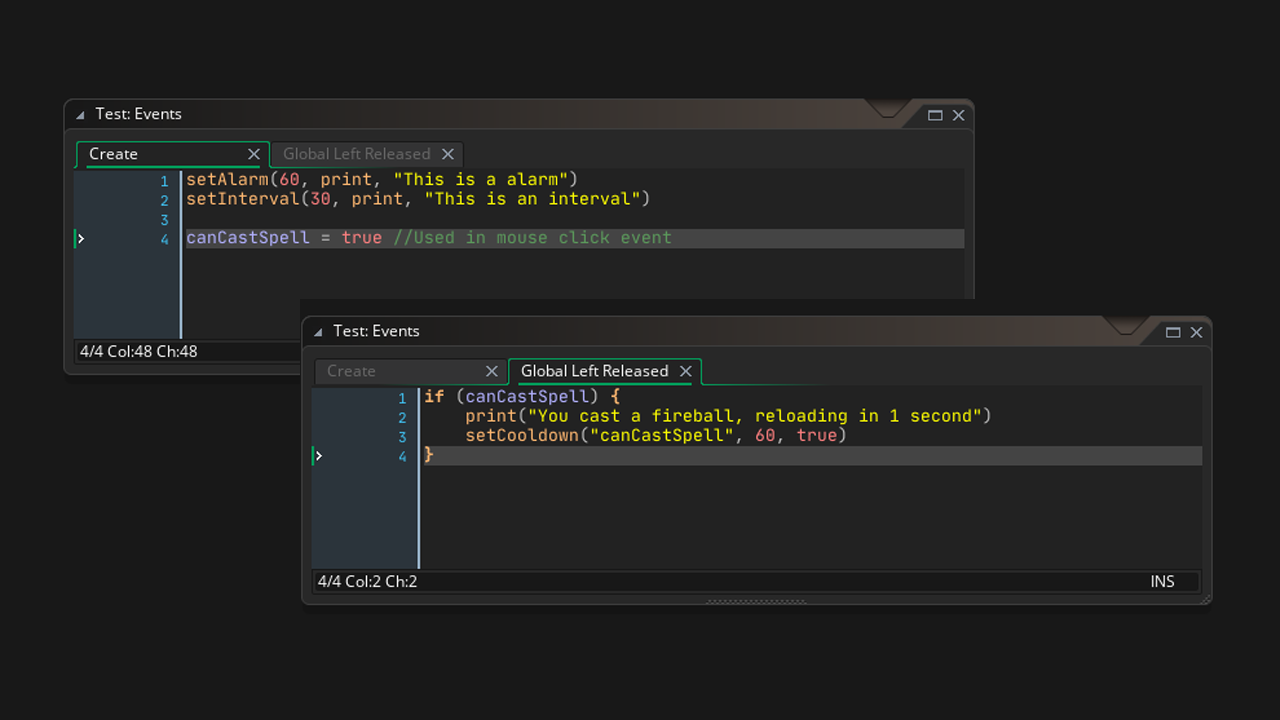Maximize the front Test: Events window
This screenshot has height=720, width=1280.
(1172, 332)
